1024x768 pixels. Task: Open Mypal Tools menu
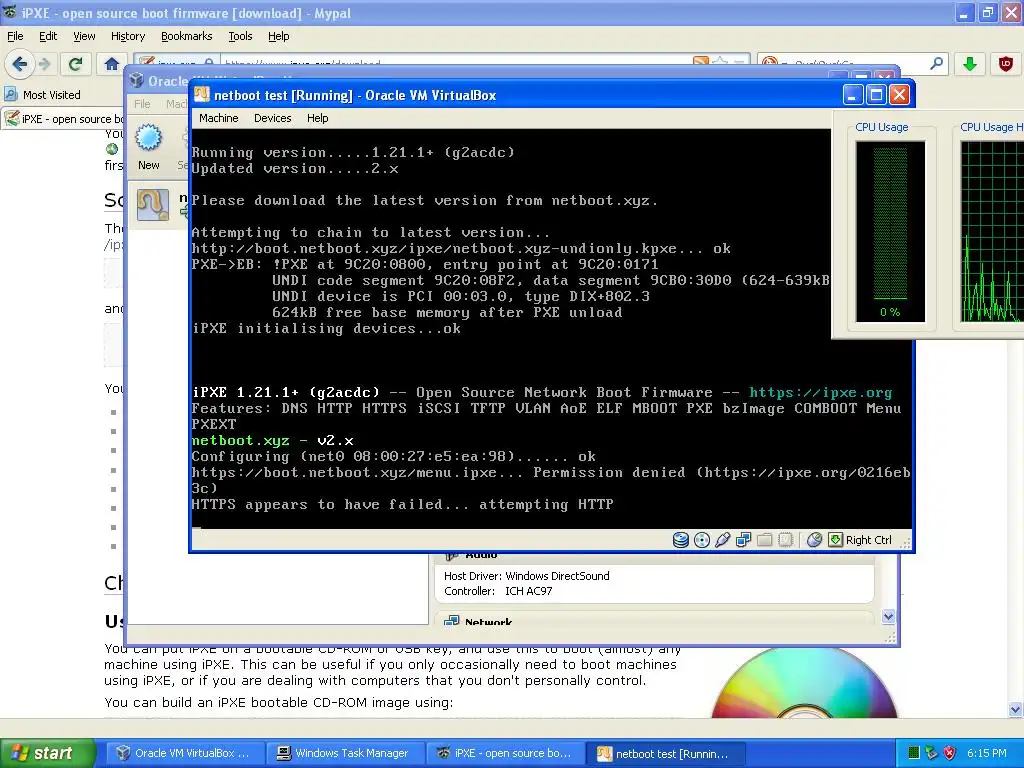coord(240,36)
